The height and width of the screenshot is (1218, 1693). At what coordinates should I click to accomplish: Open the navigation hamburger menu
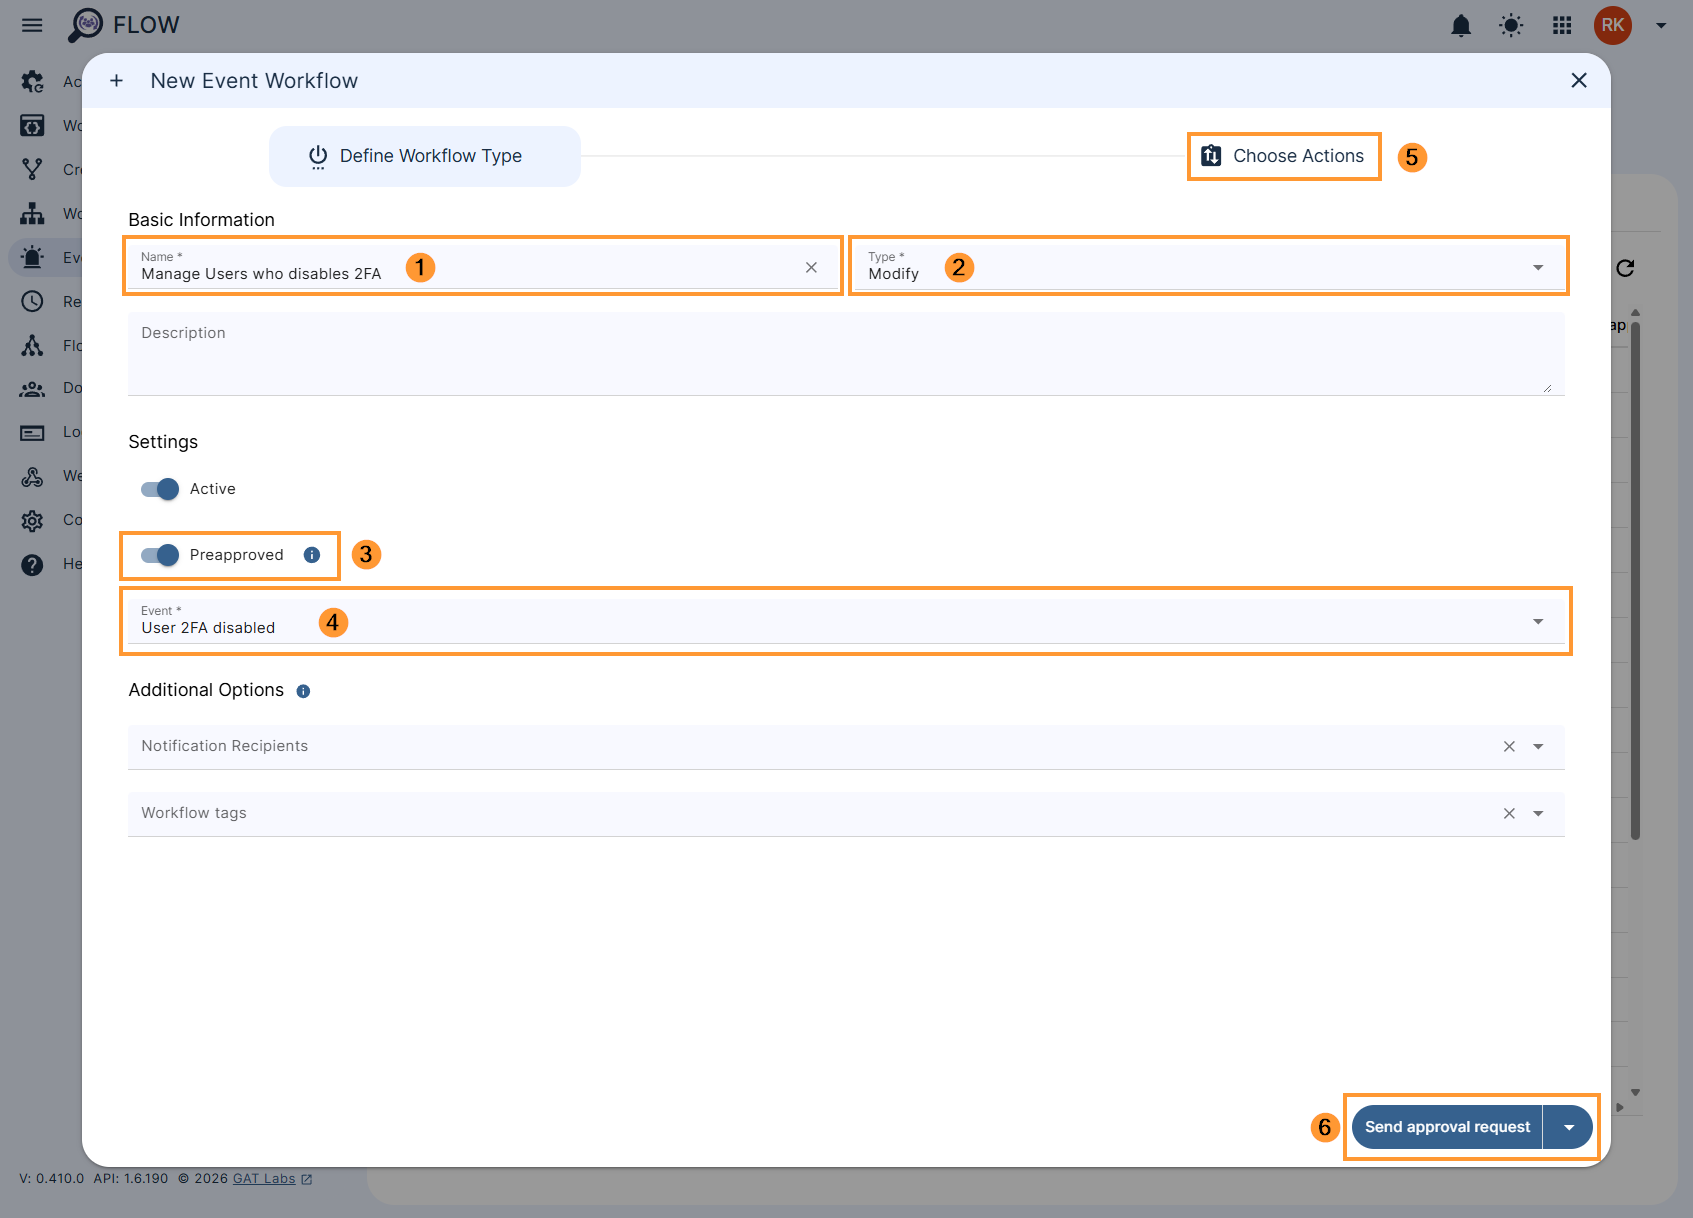[31, 25]
